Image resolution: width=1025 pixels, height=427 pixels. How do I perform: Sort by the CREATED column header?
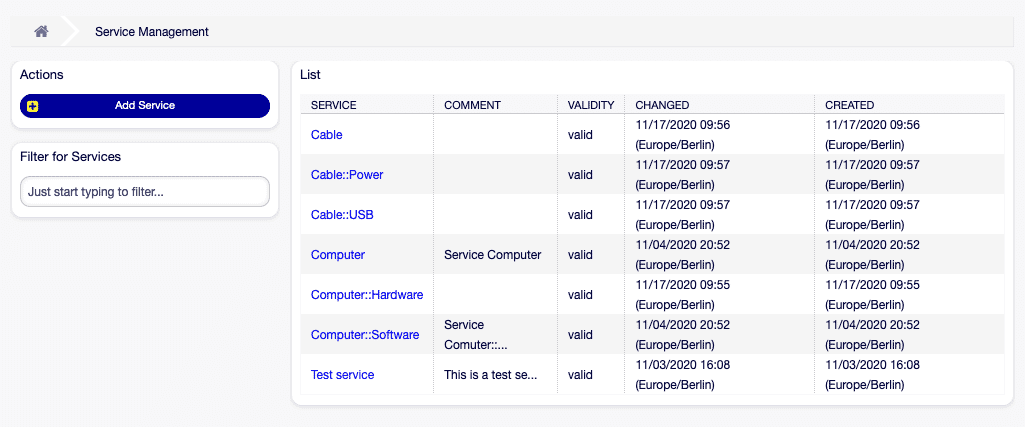pos(849,105)
